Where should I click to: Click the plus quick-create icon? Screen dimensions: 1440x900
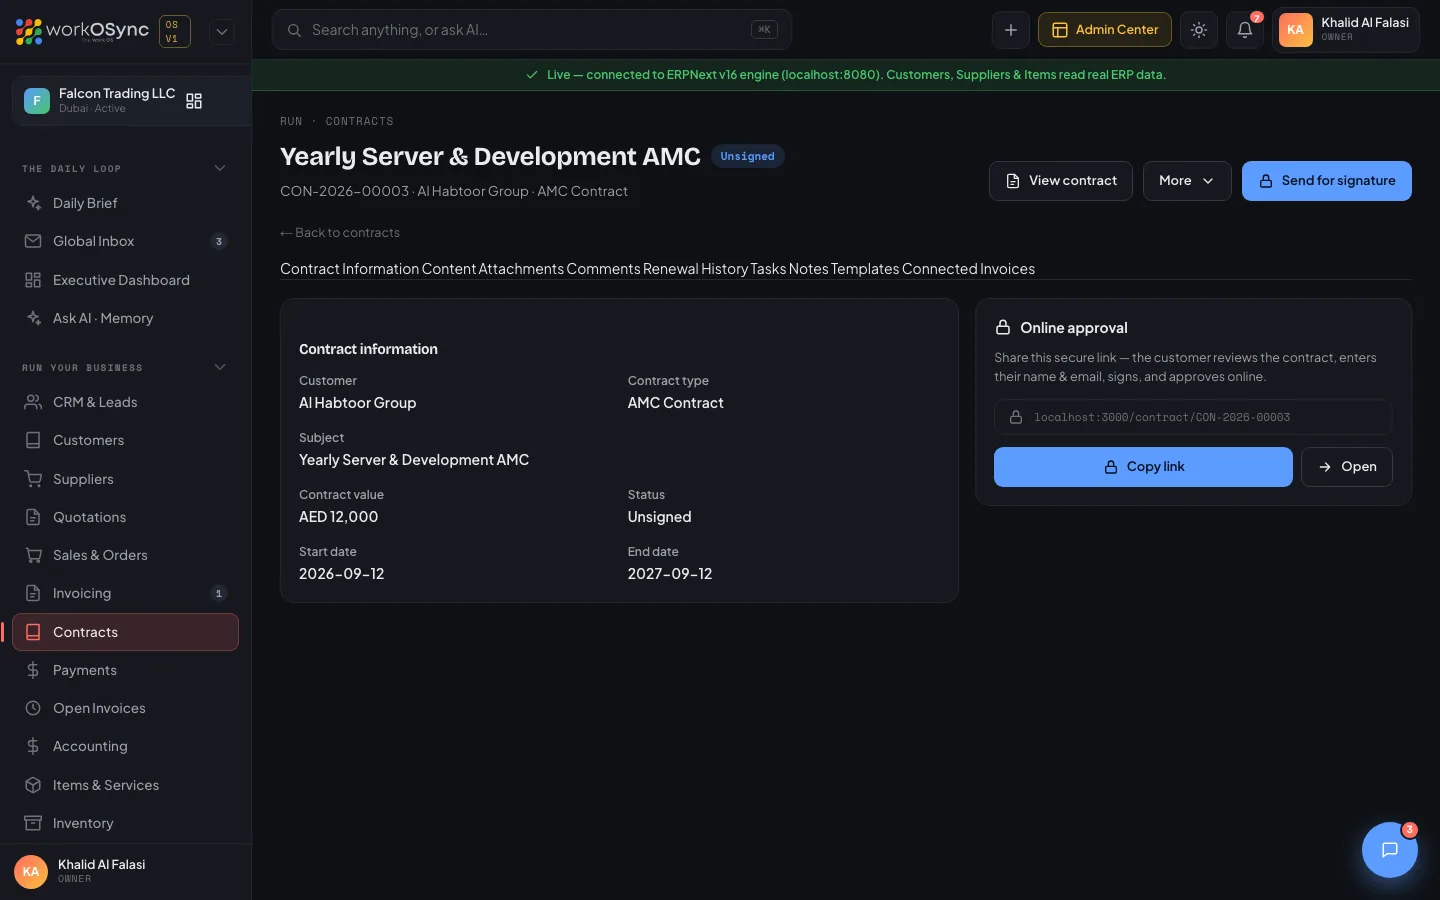coord(1011,30)
